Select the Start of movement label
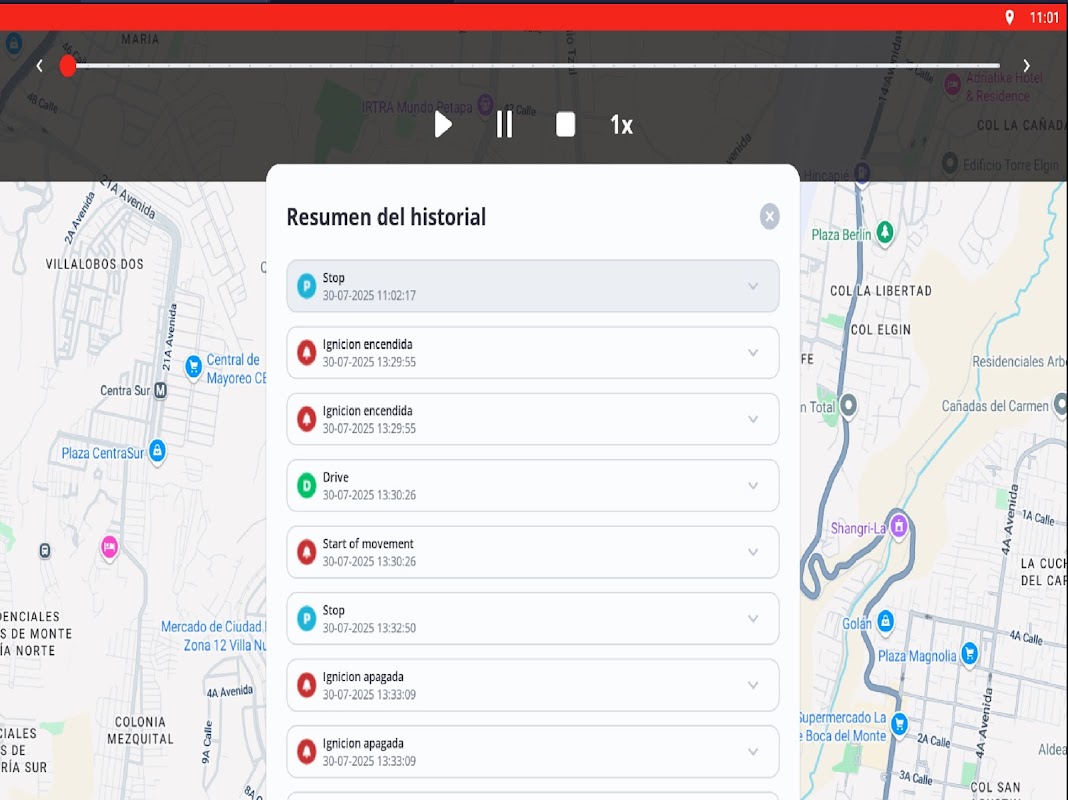The height and width of the screenshot is (800, 1068). point(368,544)
